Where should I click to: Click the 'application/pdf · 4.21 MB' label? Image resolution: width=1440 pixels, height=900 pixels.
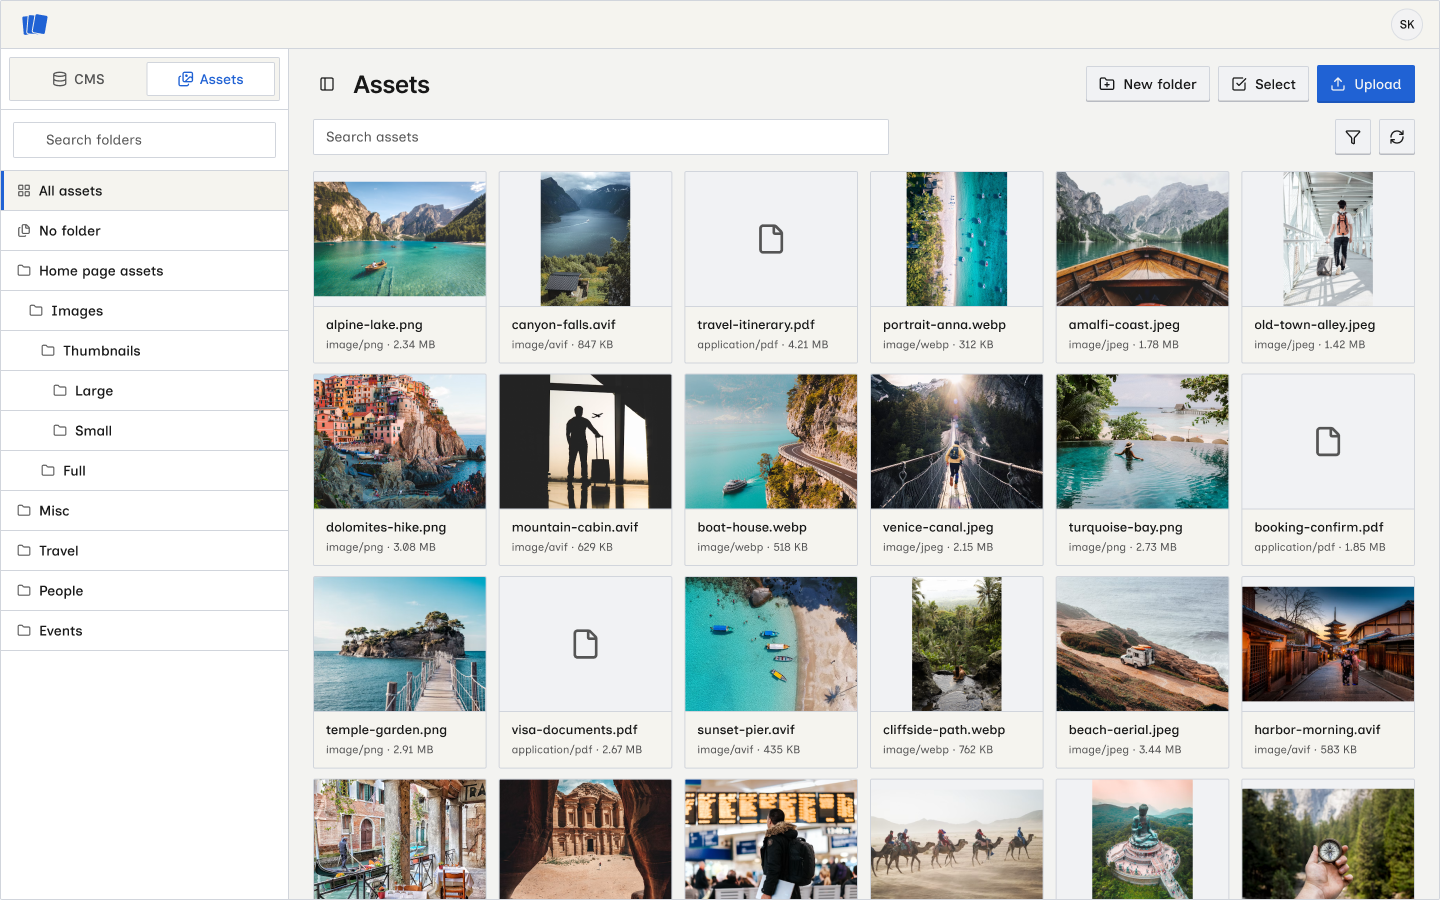[763, 345]
